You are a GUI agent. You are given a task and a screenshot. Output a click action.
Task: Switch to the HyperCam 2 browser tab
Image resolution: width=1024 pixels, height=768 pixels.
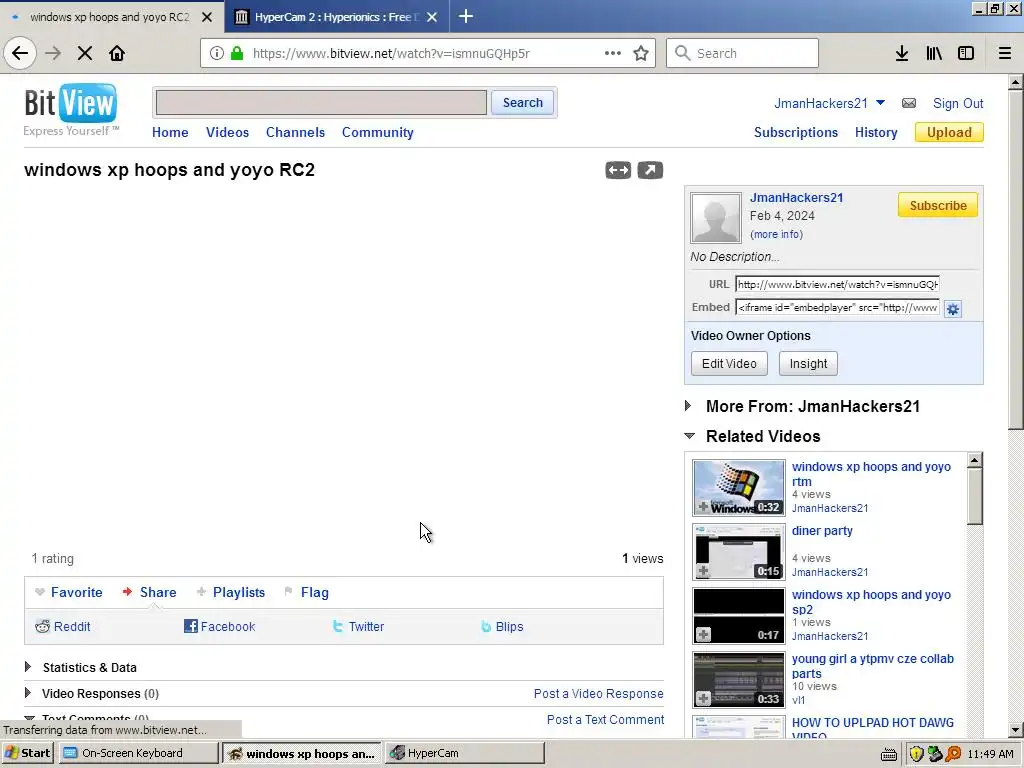coord(336,16)
